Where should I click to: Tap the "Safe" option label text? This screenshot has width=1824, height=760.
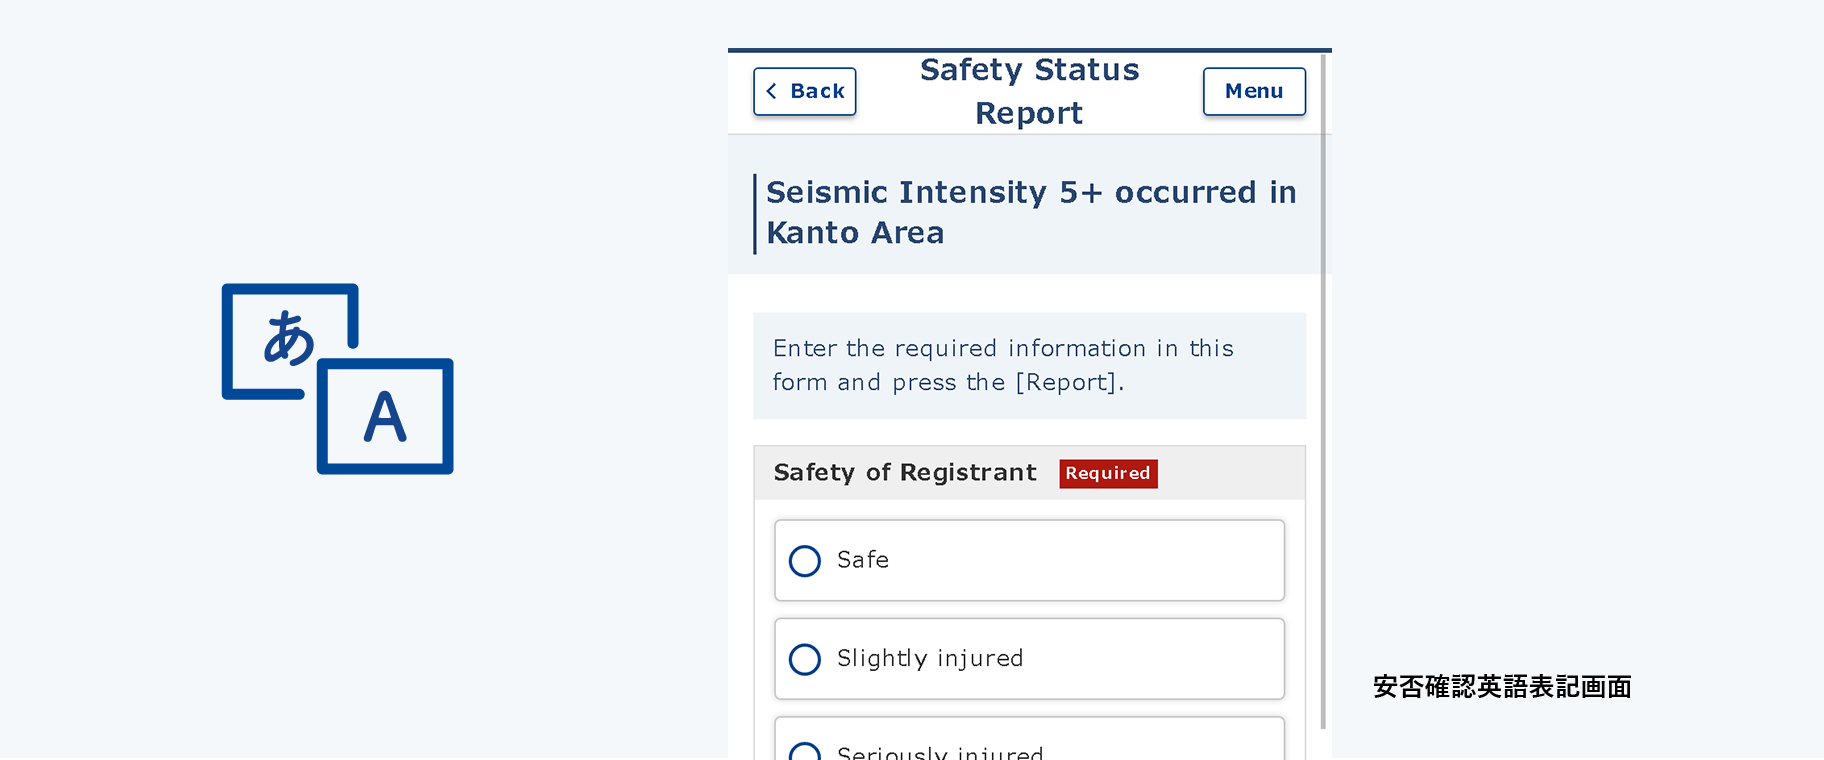(x=863, y=560)
